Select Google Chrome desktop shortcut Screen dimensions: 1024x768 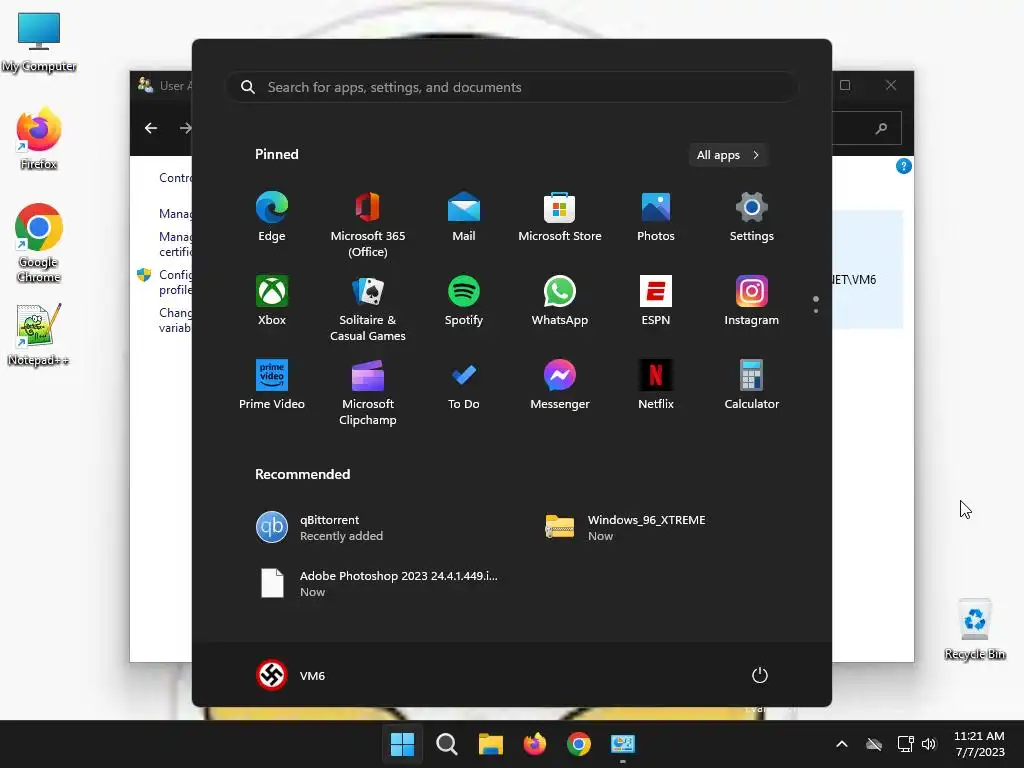point(39,243)
